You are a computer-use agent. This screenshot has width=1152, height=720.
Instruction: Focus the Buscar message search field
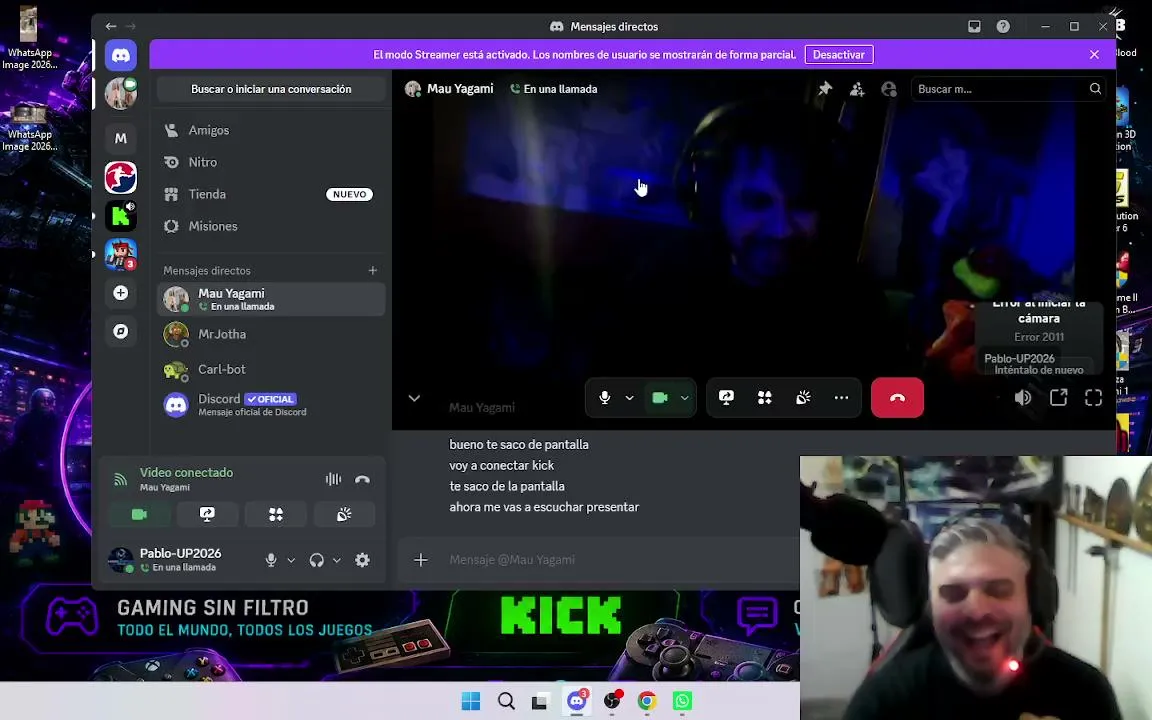(x=1008, y=89)
